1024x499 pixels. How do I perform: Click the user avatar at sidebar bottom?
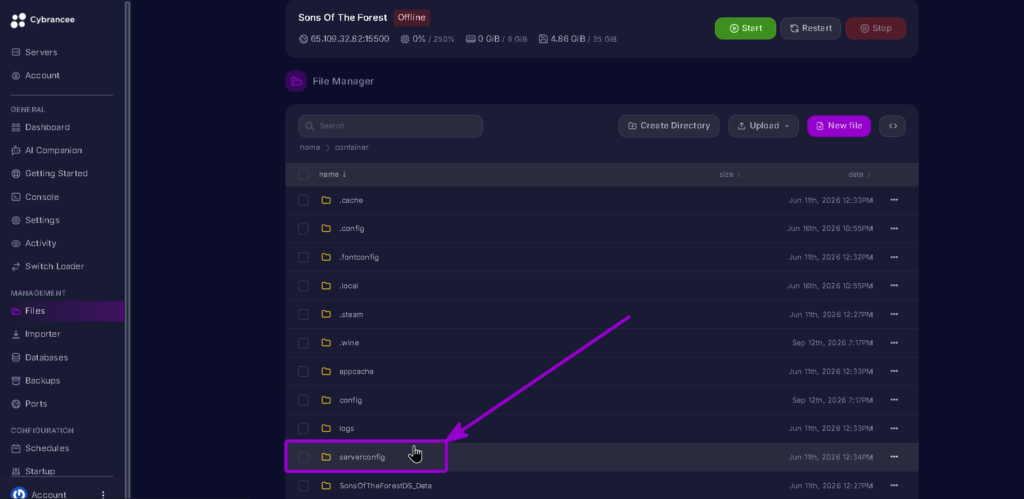19,493
